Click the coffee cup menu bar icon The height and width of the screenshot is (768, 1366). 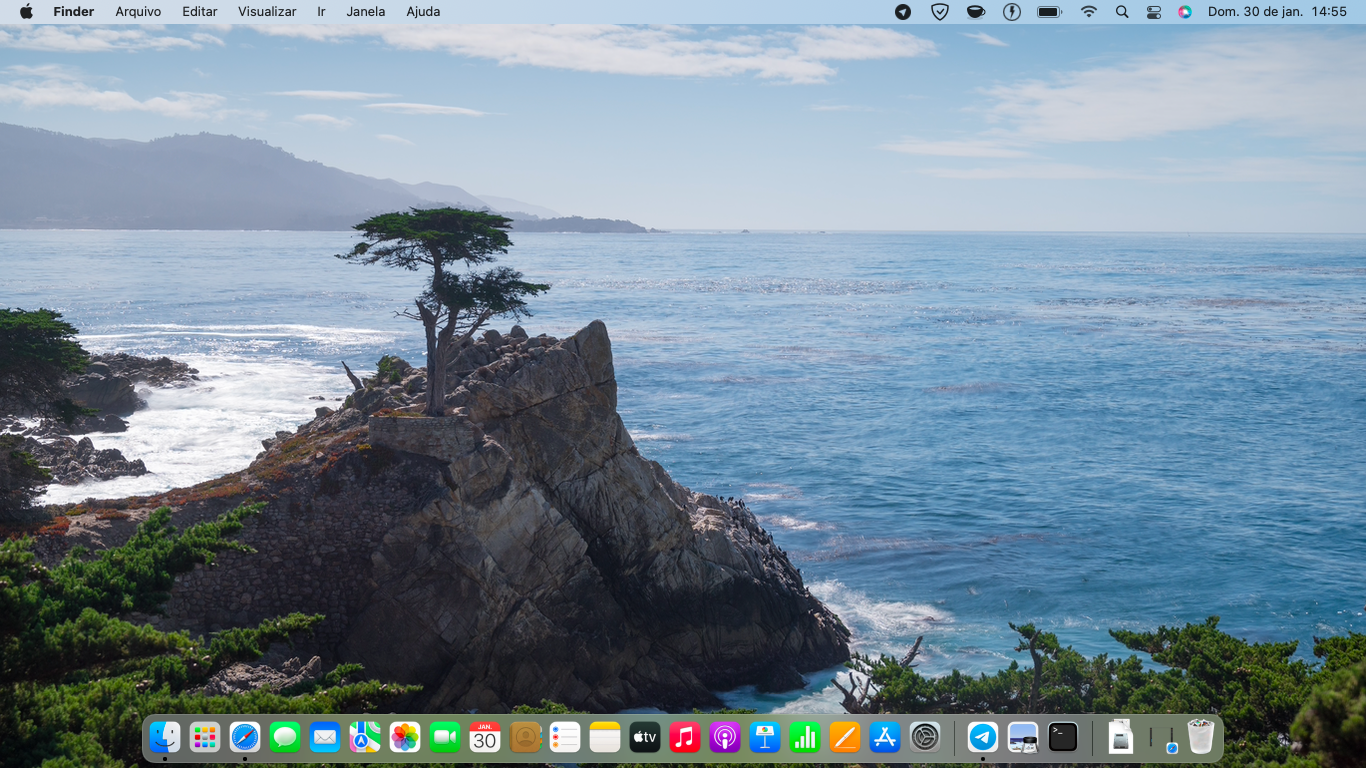(975, 12)
